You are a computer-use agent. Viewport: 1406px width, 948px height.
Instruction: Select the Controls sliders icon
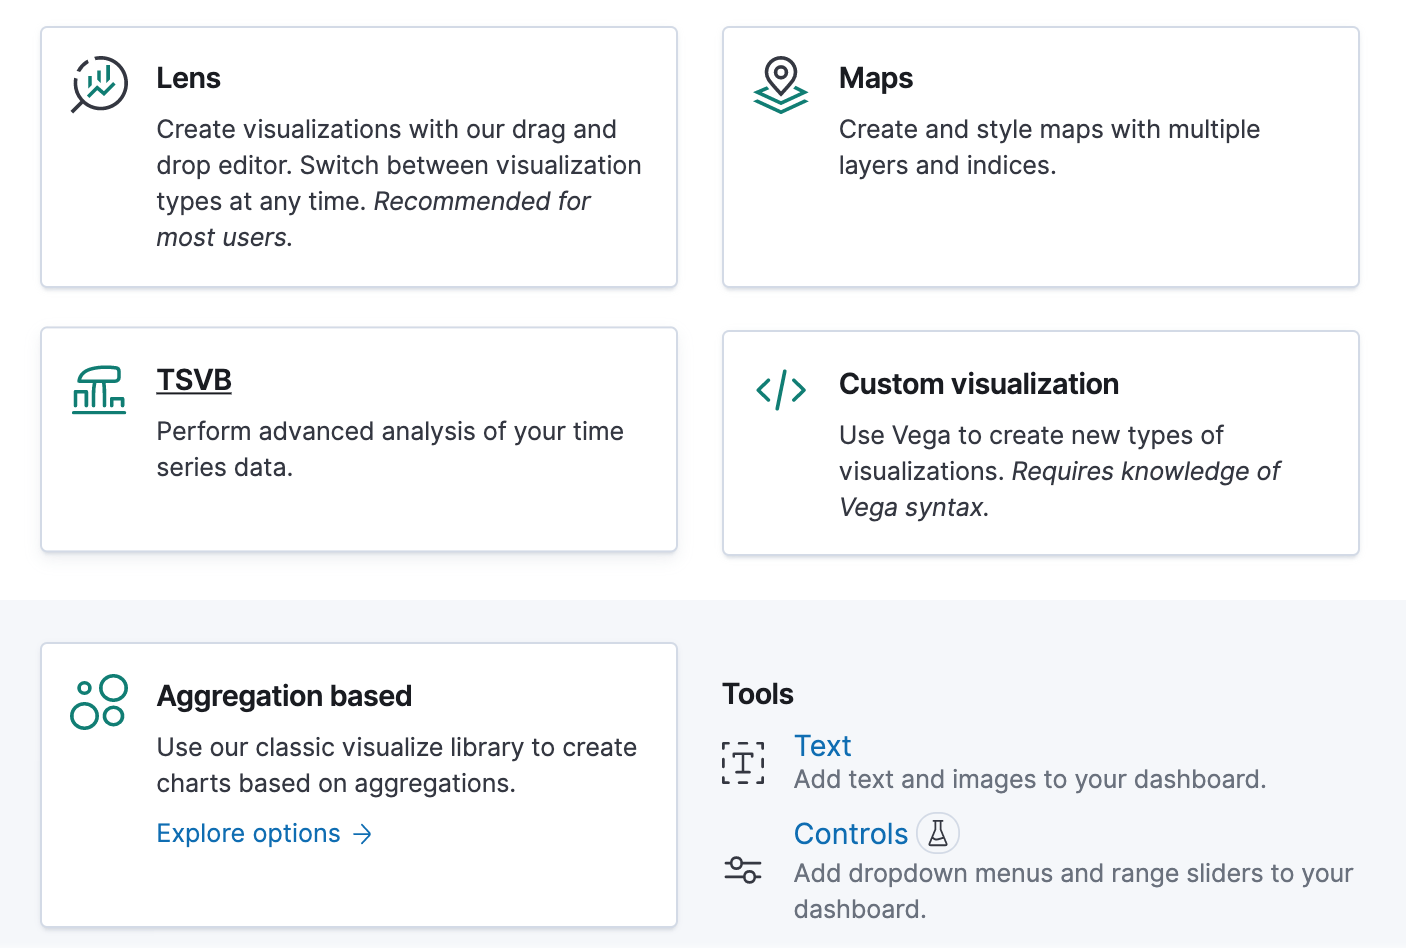pos(743,870)
